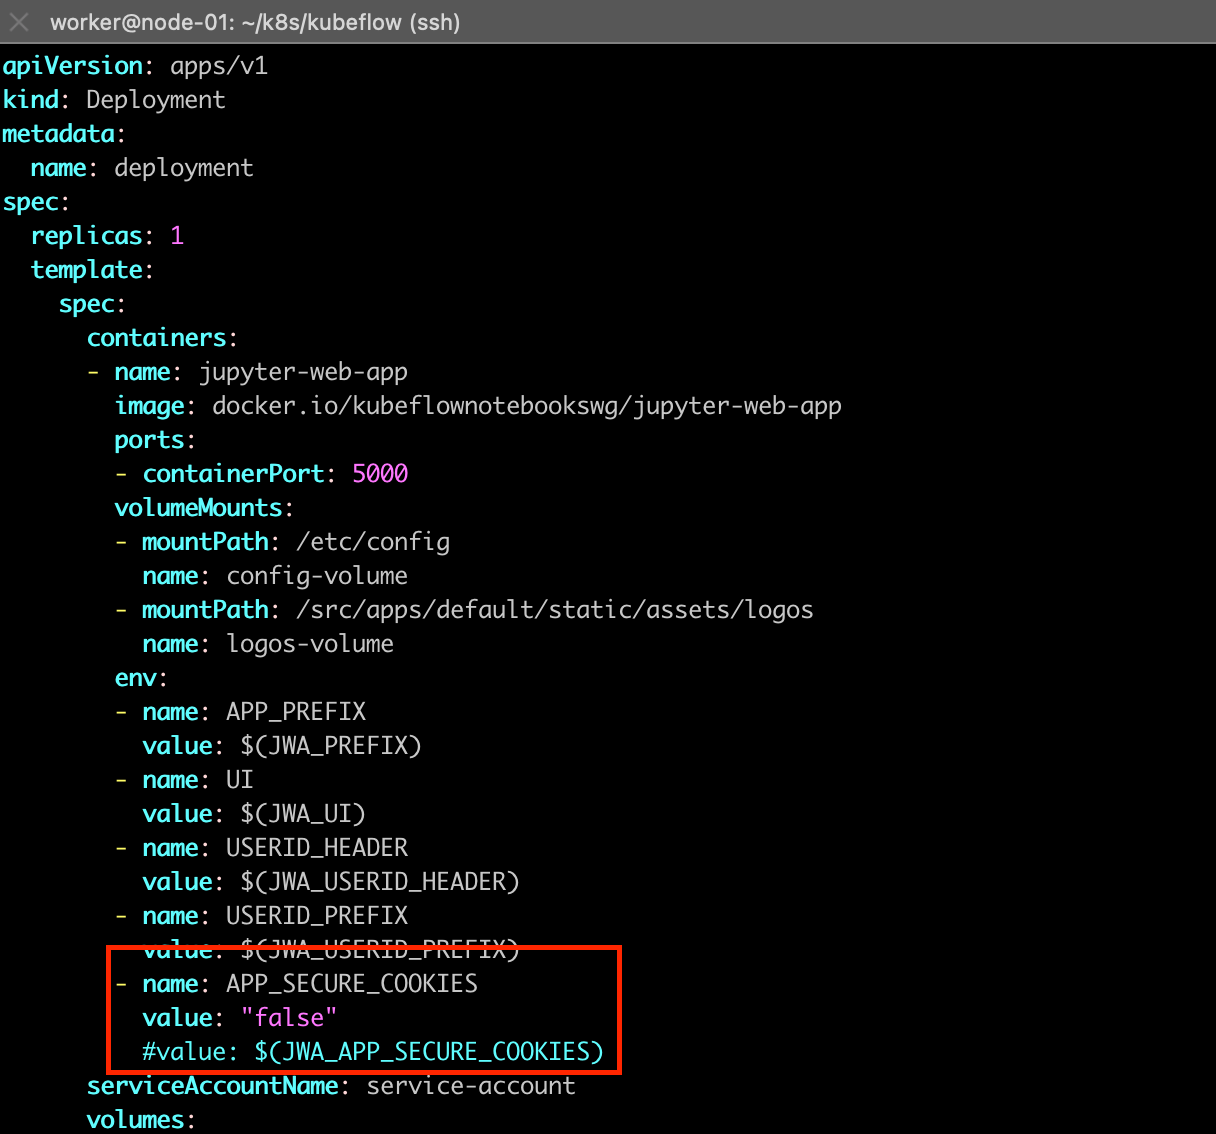This screenshot has width=1216, height=1134.
Task: Select the "false" value inside the red box
Action: [290, 1017]
